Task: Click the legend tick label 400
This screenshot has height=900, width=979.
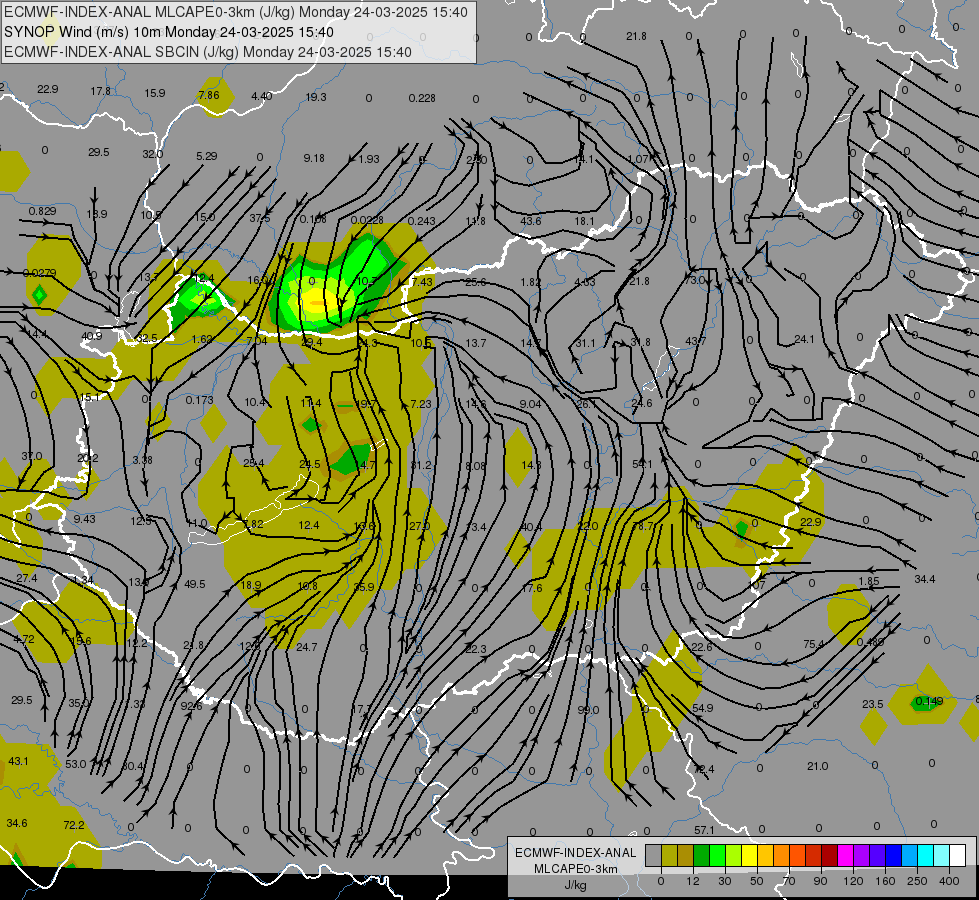Action: (949, 881)
